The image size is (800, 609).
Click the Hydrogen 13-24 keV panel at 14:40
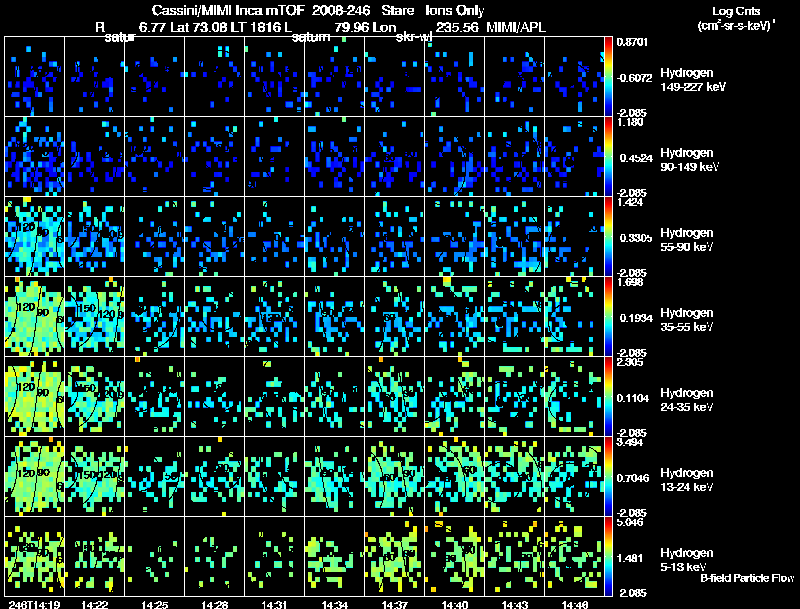coord(455,476)
